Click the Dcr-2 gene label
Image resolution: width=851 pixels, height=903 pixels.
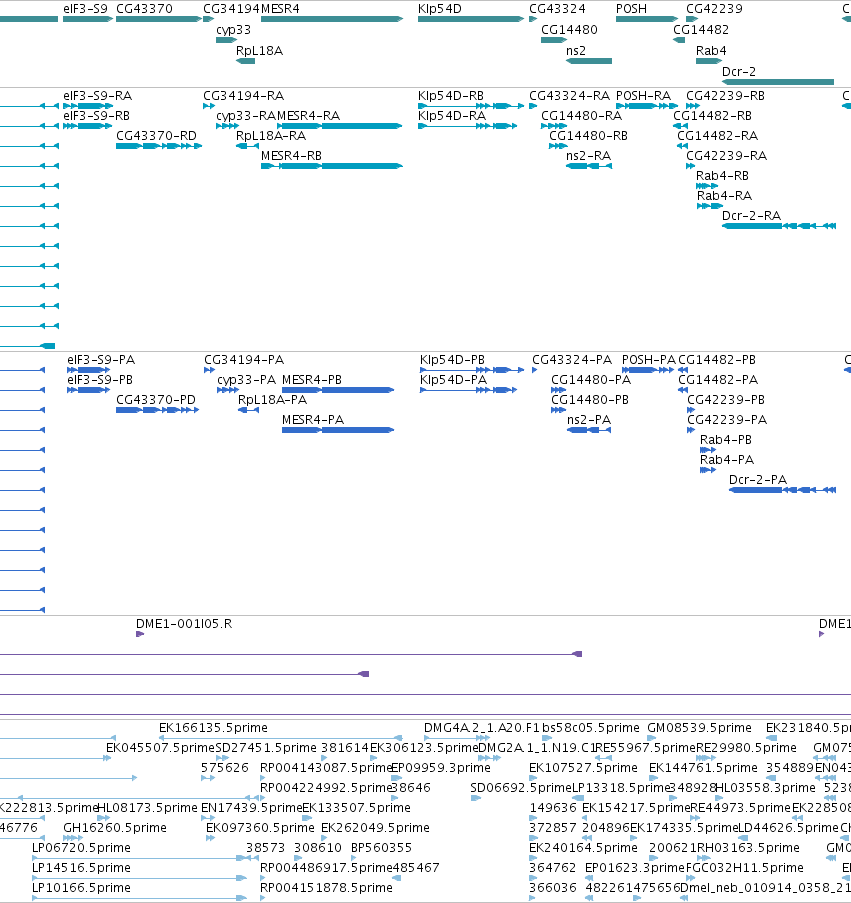pos(739,71)
